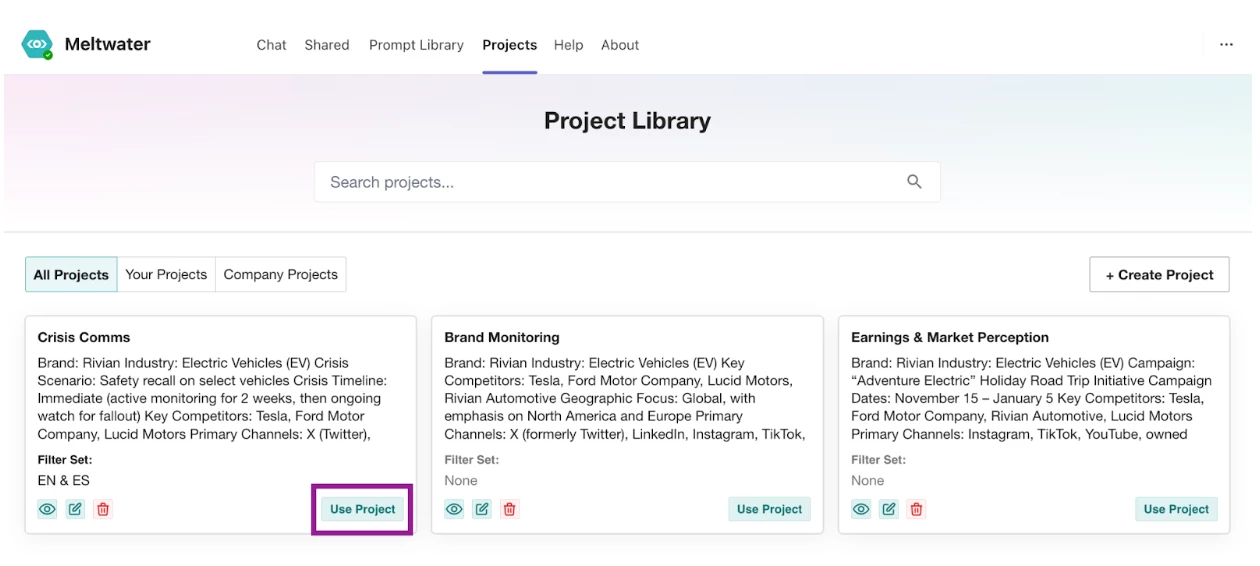Image resolution: width=1260 pixels, height=566 pixels.
Task: Edit the Brand Monitoring project
Action: 482,509
